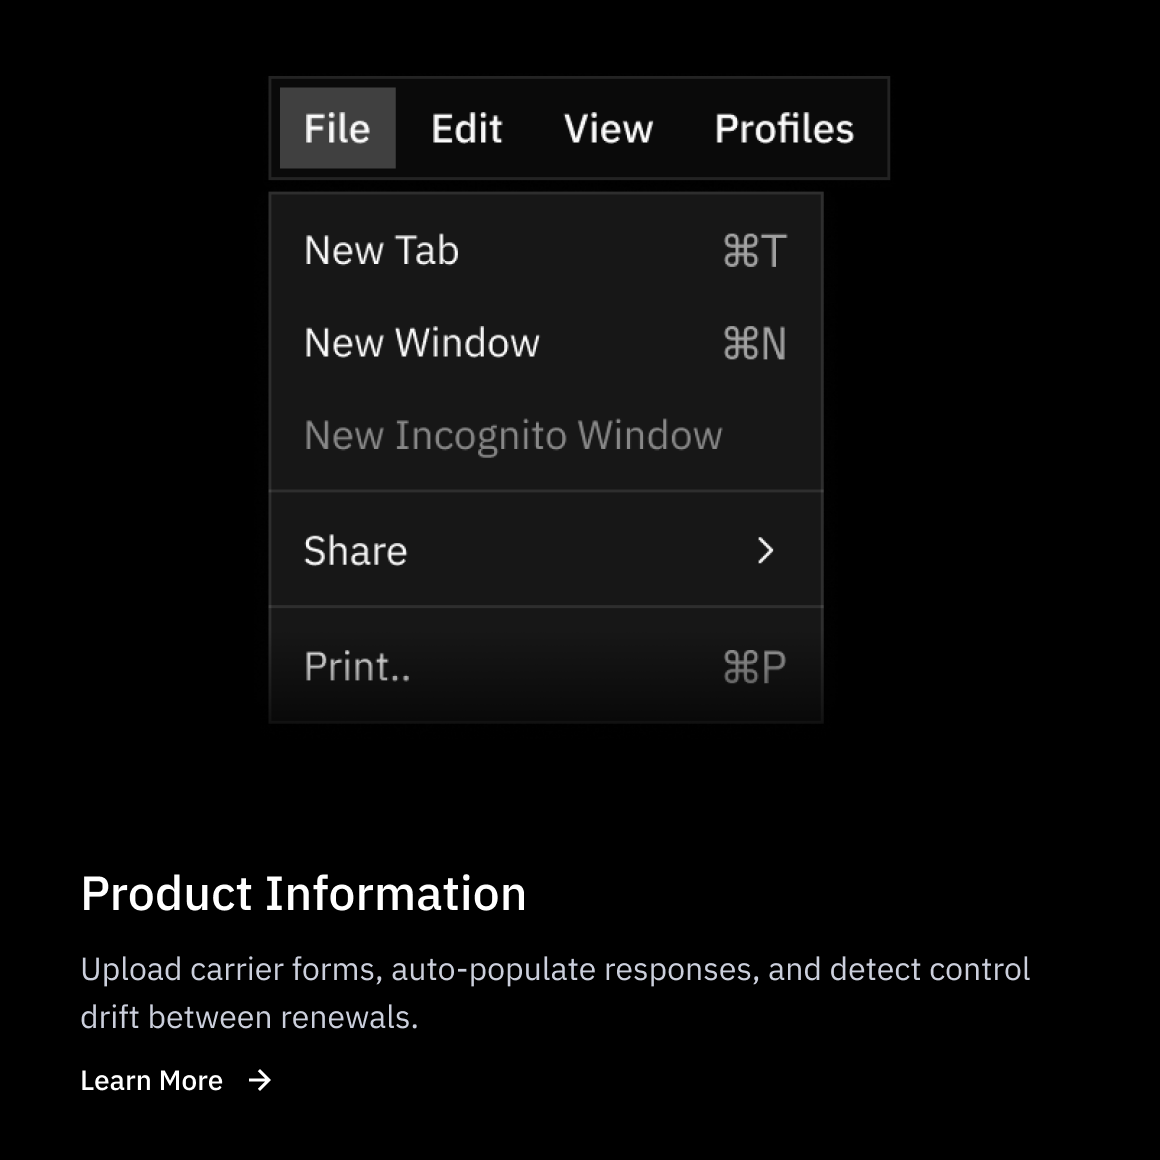Screen dimensions: 1160x1160
Task: Click the ⌘P shortcut icon
Action: pos(754,667)
